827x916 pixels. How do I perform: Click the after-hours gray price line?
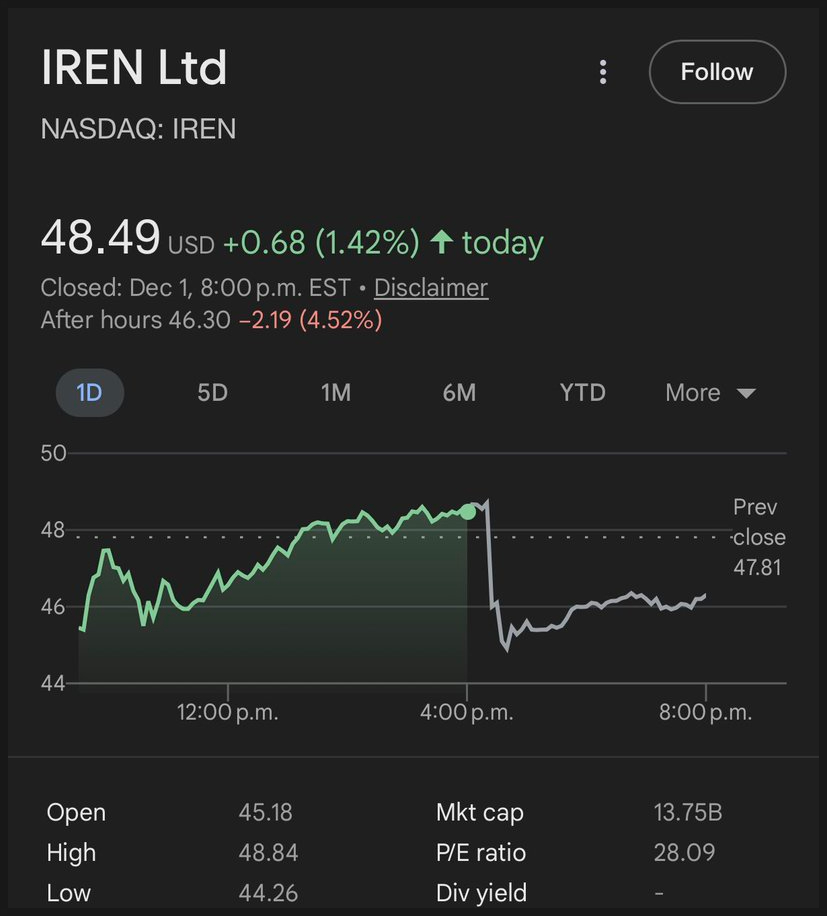(x=600, y=605)
